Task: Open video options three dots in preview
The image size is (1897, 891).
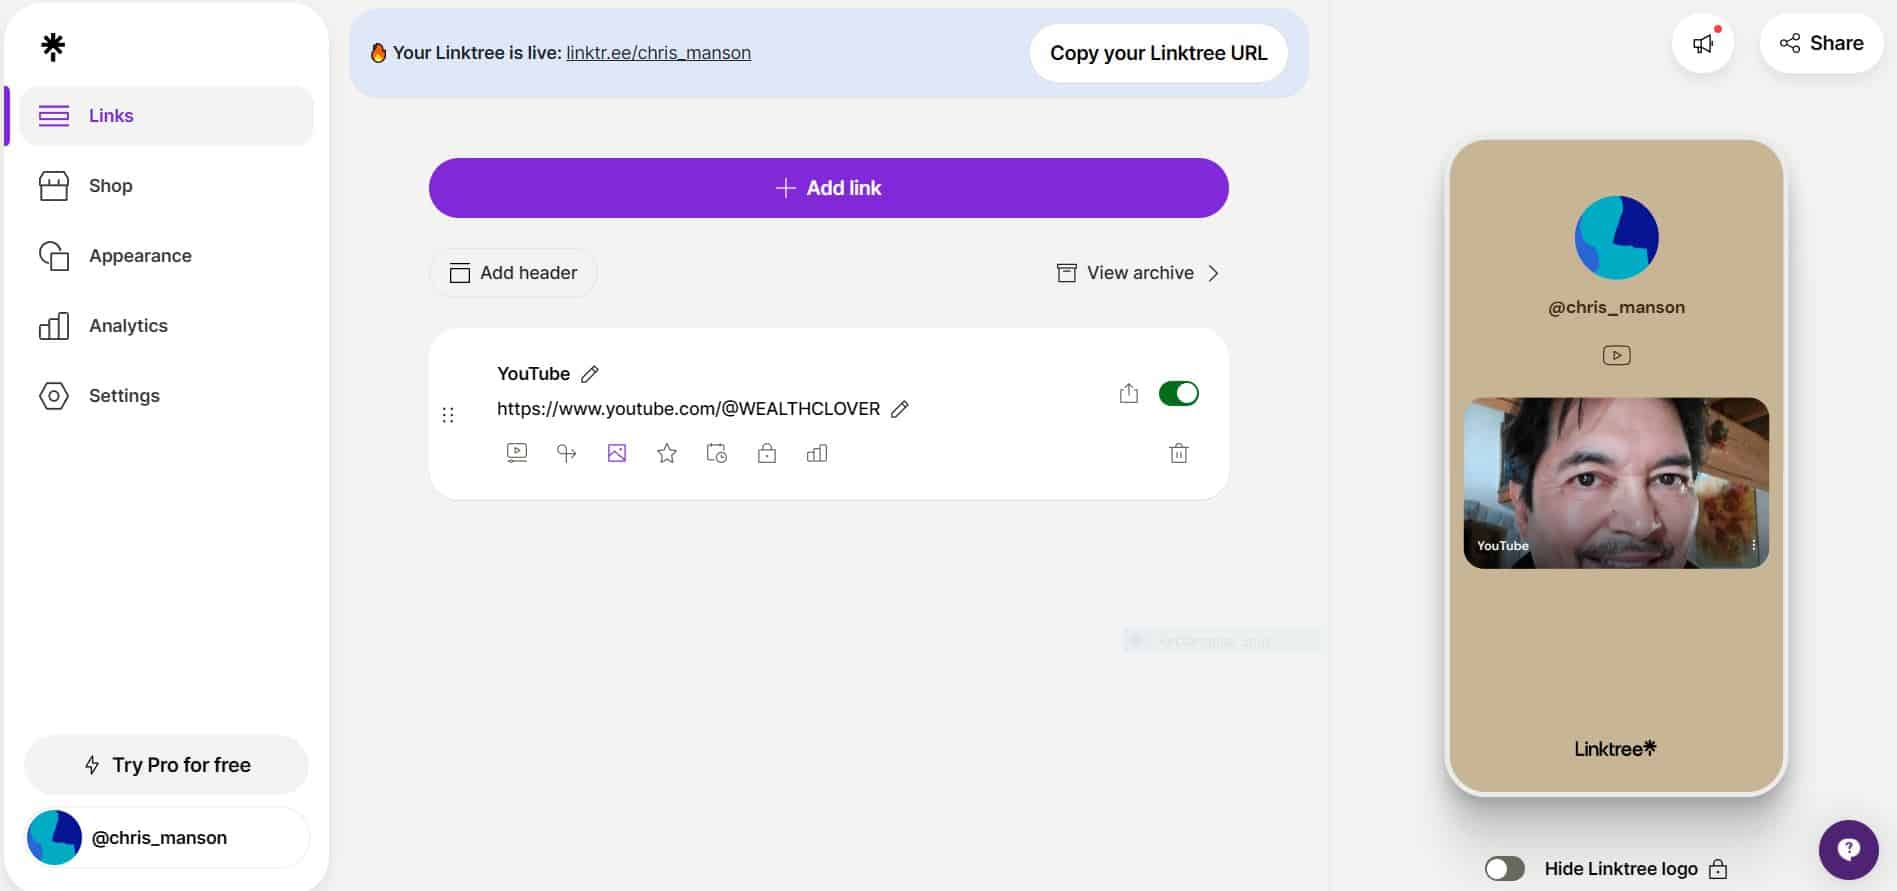Action: pos(1753,545)
